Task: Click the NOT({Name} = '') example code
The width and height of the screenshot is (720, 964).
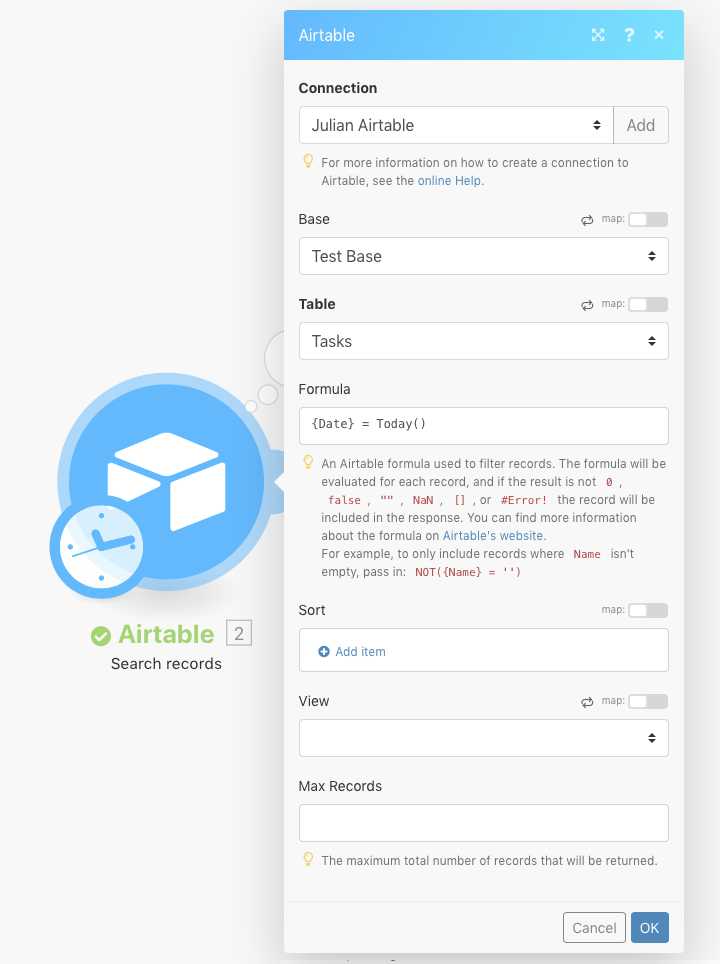Action: (468, 572)
